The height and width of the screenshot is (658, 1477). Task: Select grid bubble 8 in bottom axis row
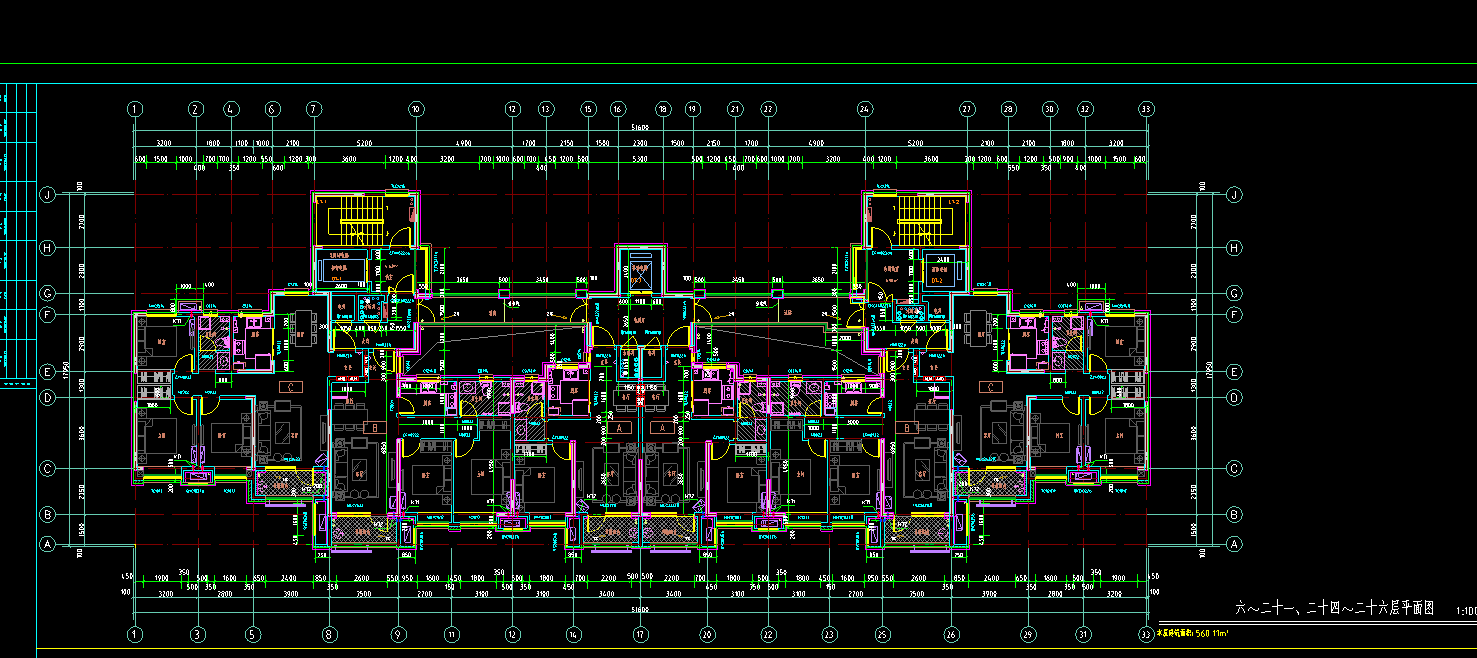tap(329, 634)
